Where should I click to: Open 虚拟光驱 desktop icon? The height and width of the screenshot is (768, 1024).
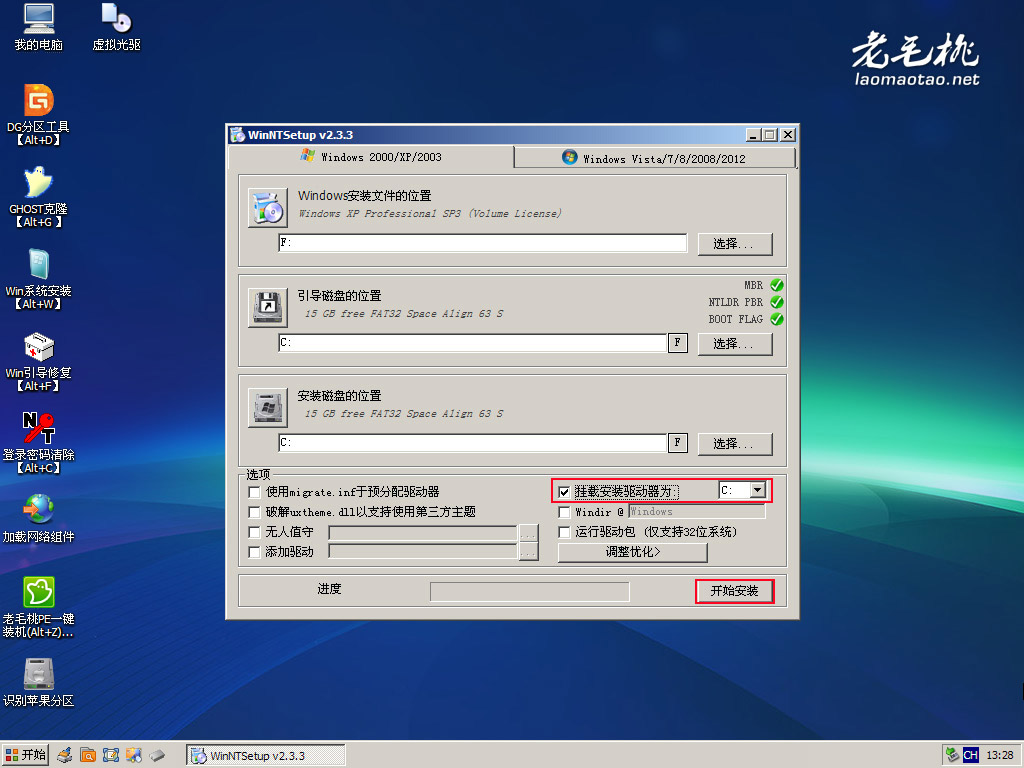click(116, 27)
